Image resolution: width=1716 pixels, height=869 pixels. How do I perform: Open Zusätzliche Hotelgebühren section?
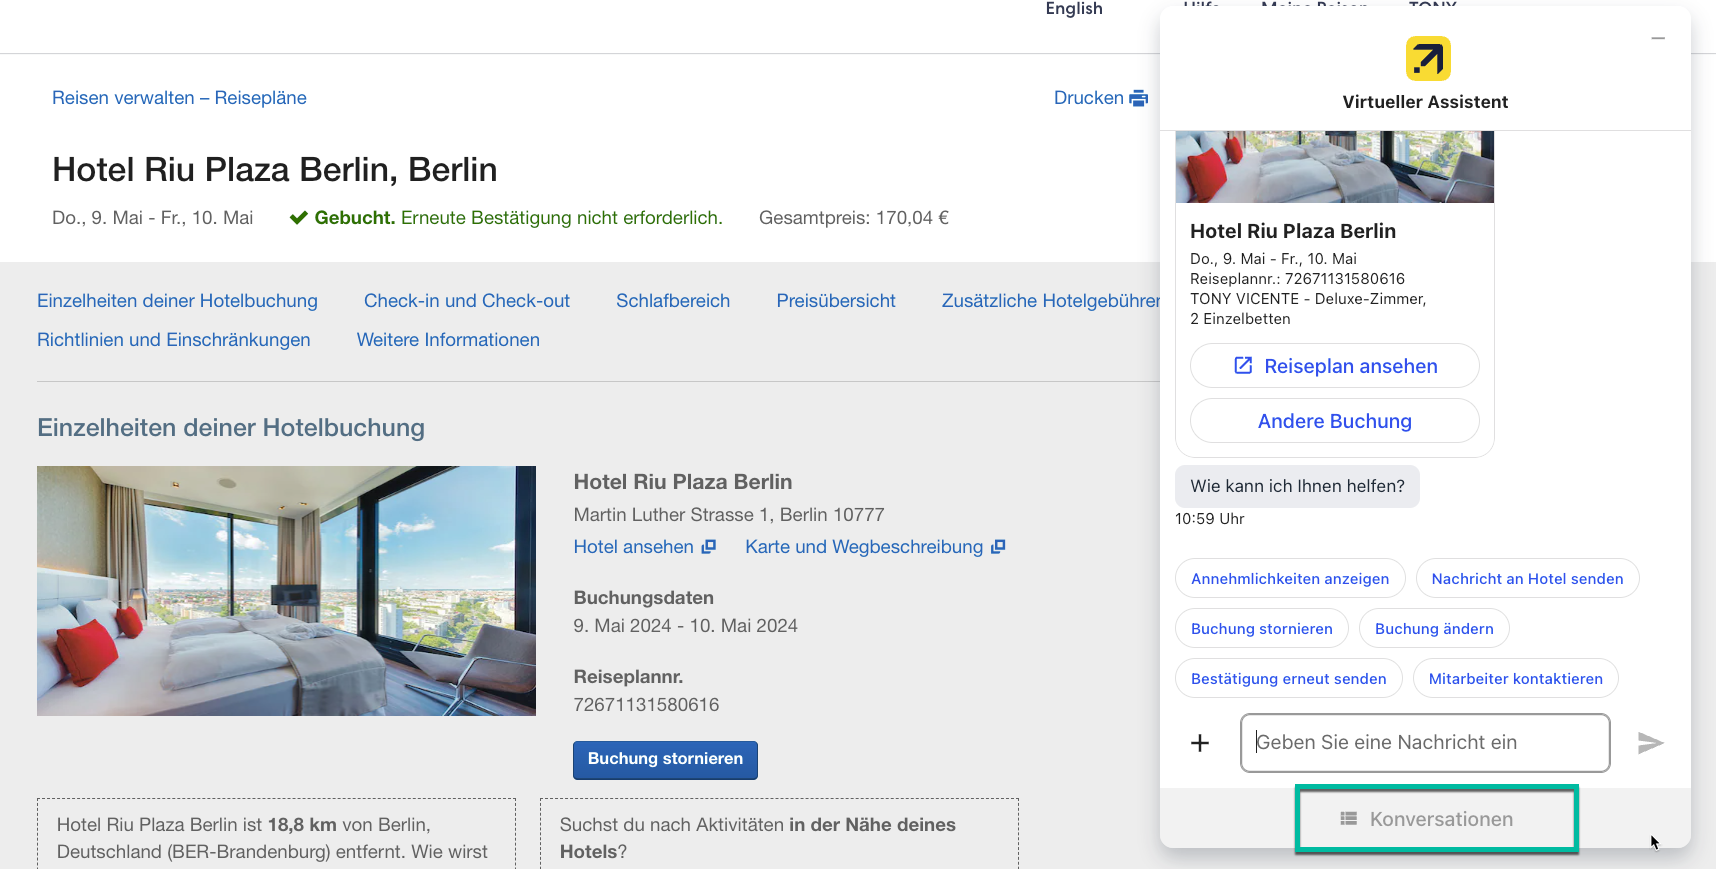click(x=1051, y=301)
